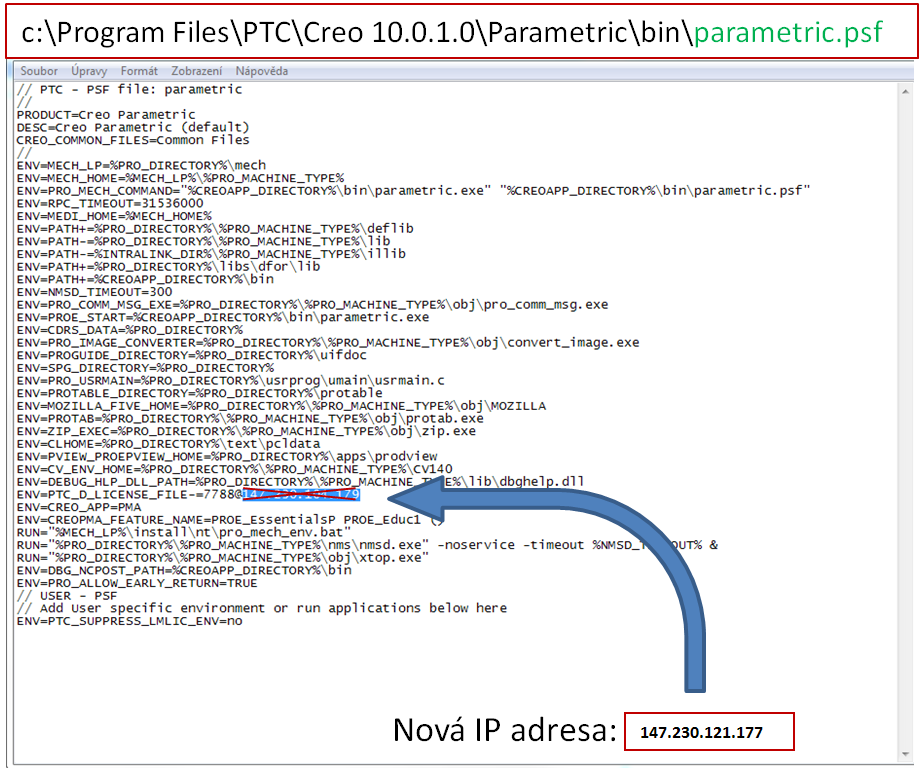Click the PATH line ending in deflib
This screenshot has width=921, height=768.
(x=215, y=228)
